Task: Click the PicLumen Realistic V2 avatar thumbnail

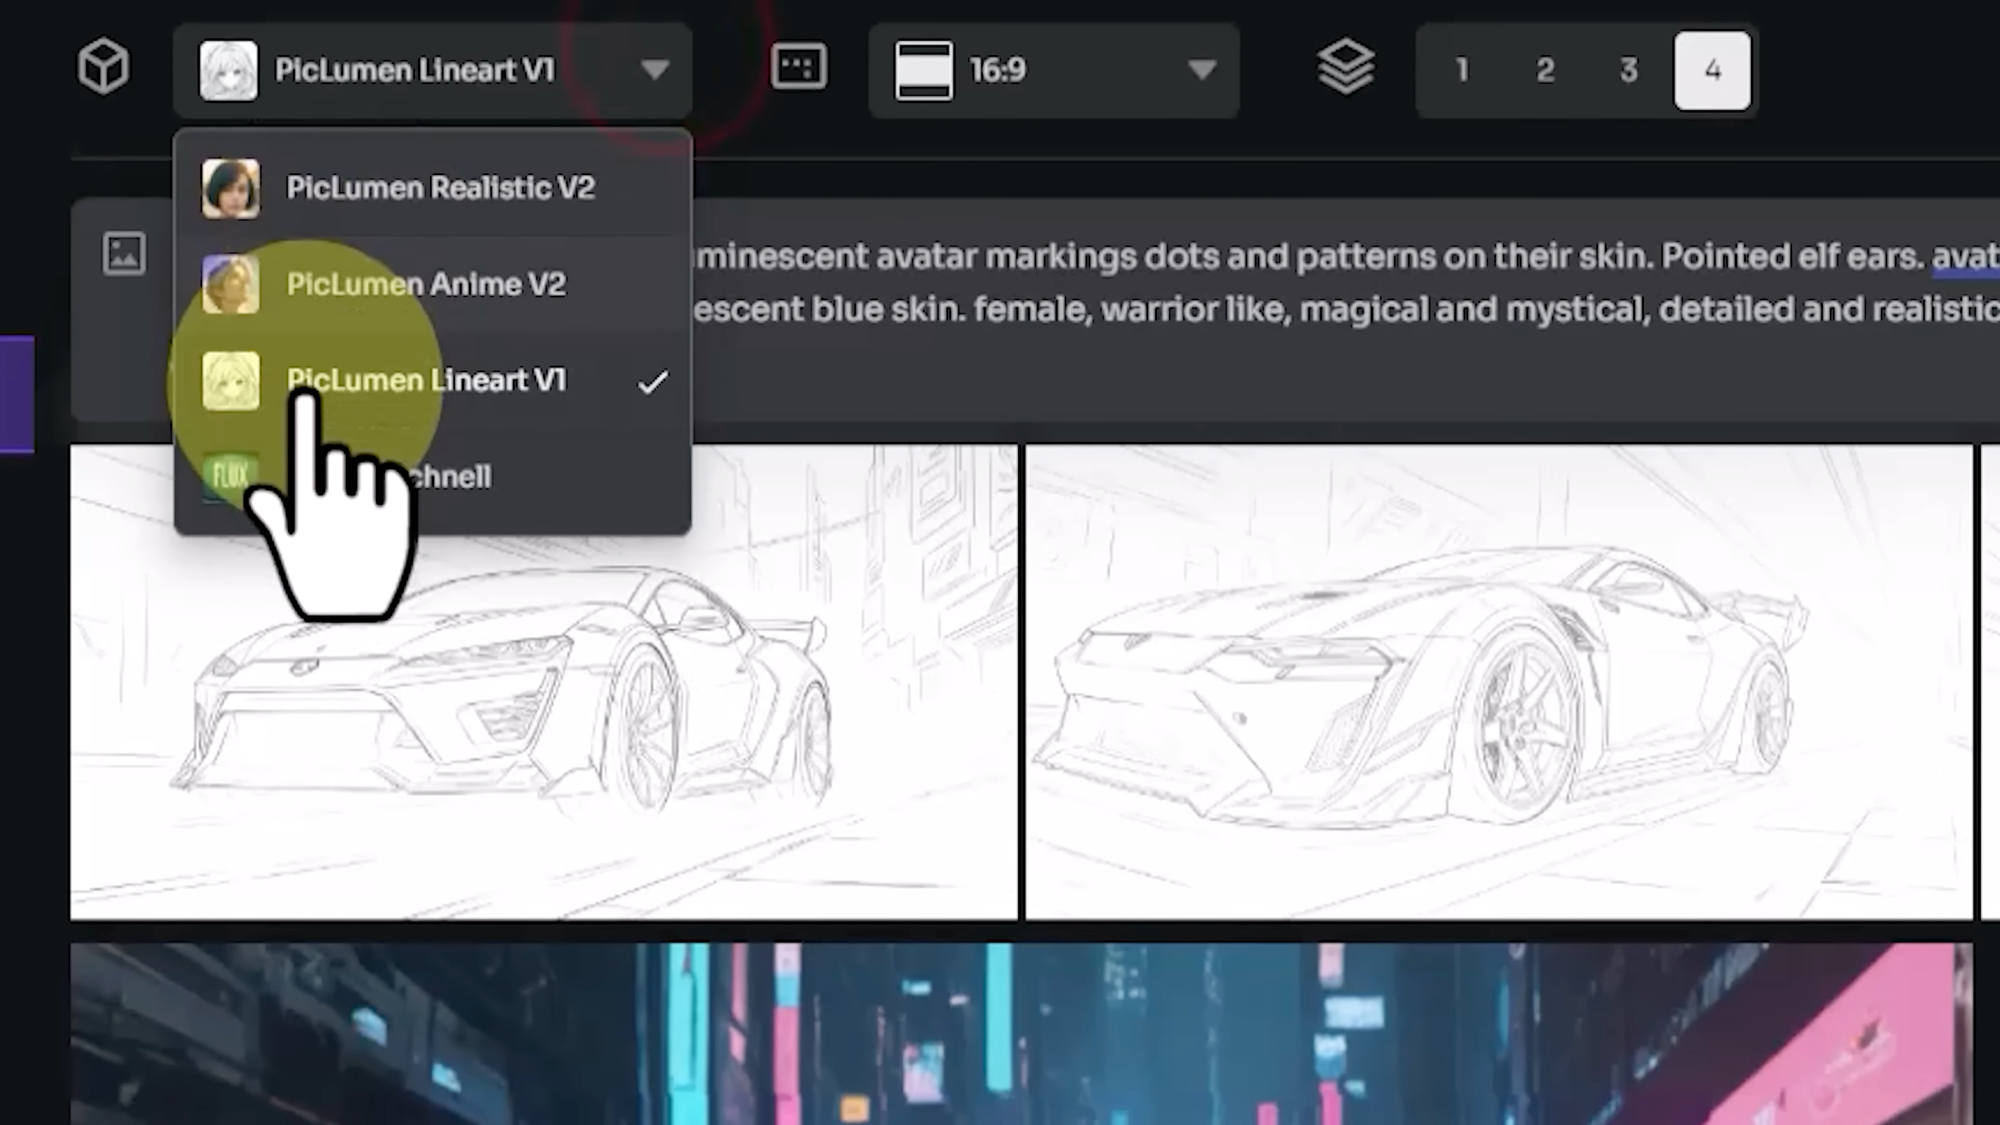Action: click(x=230, y=188)
